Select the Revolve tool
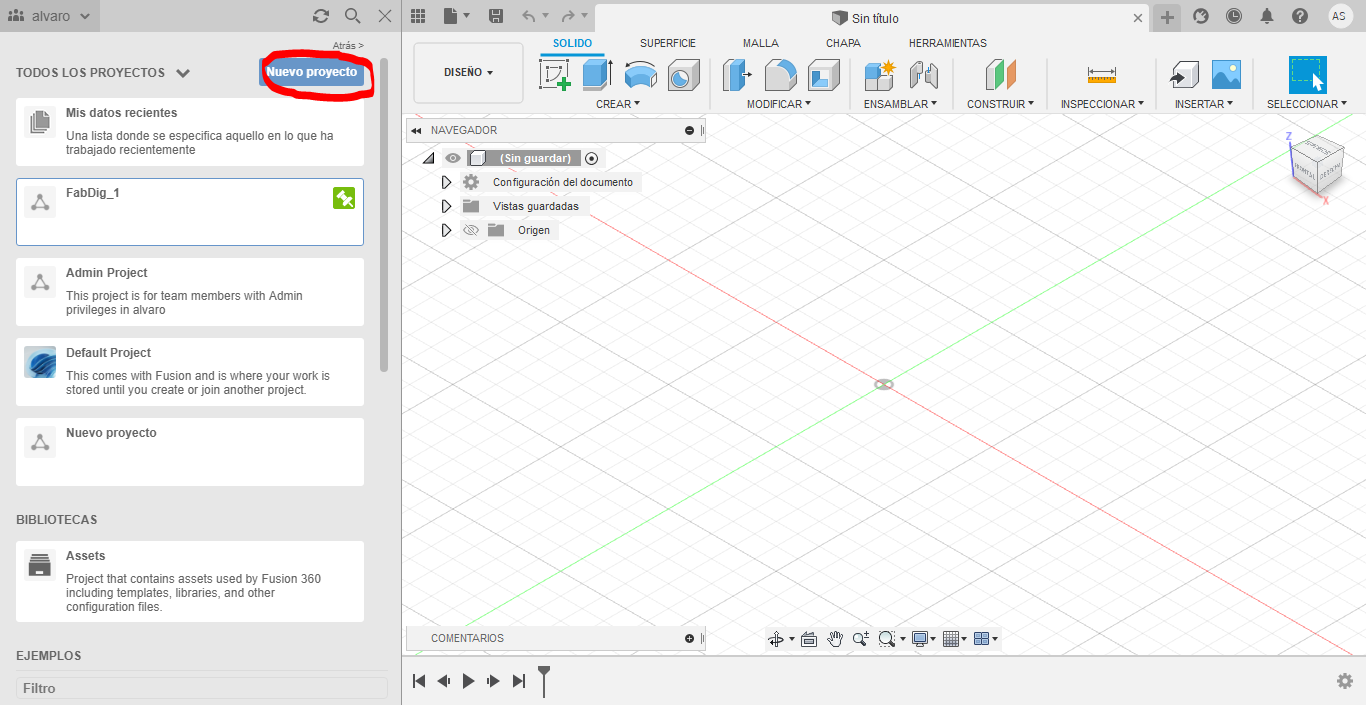 640,75
